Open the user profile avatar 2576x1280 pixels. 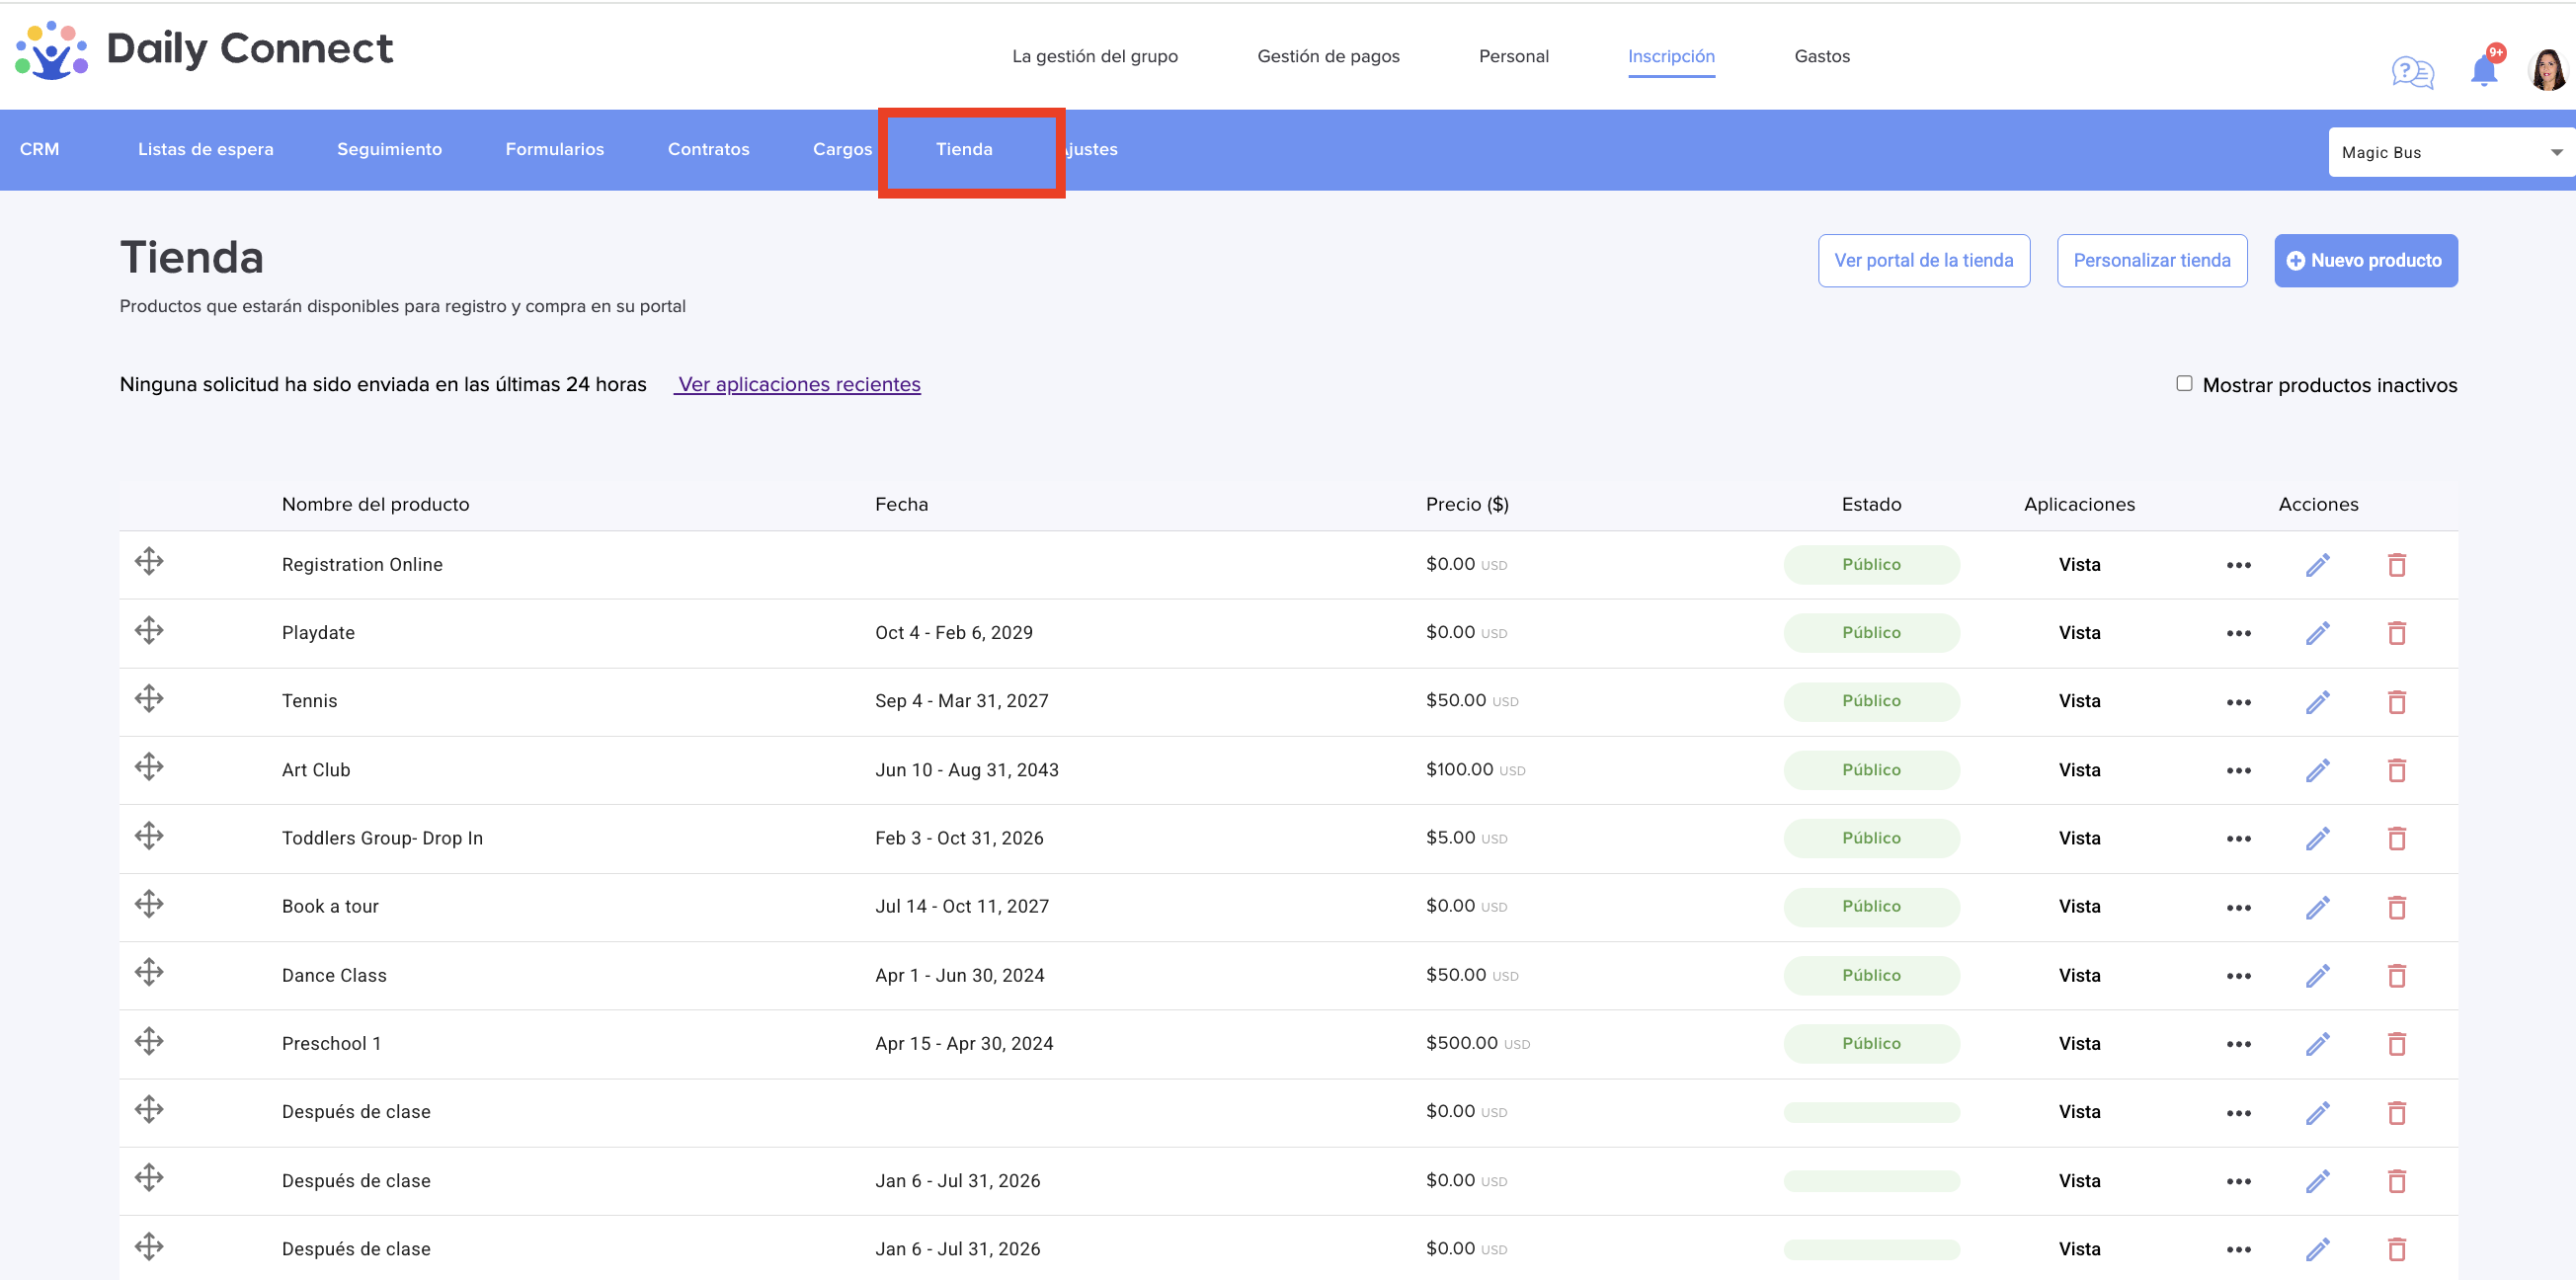click(2547, 70)
